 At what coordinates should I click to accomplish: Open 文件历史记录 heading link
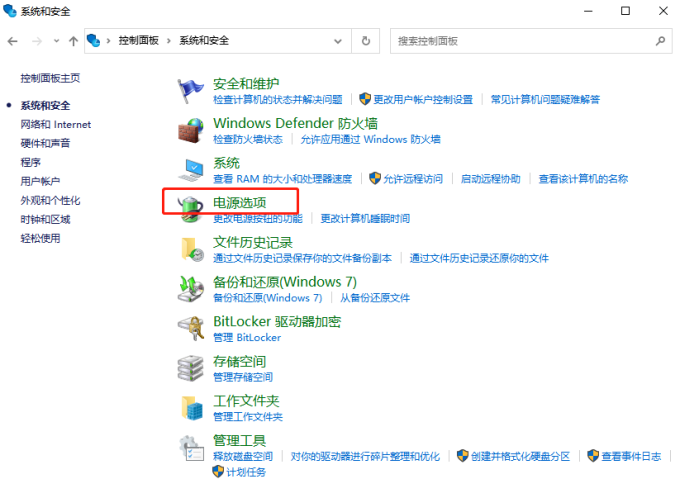(x=253, y=242)
